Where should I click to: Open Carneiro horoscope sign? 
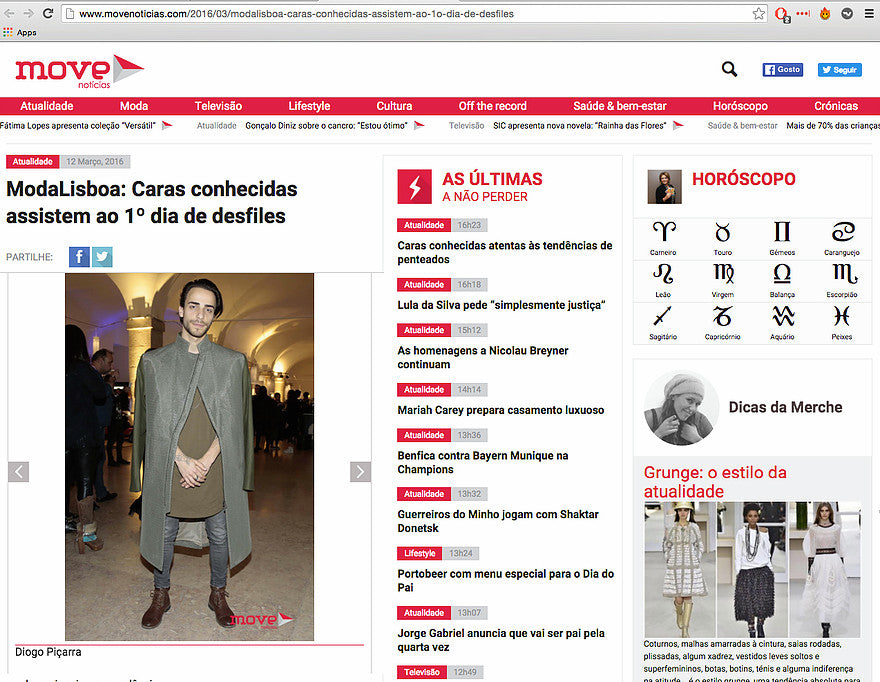point(663,238)
